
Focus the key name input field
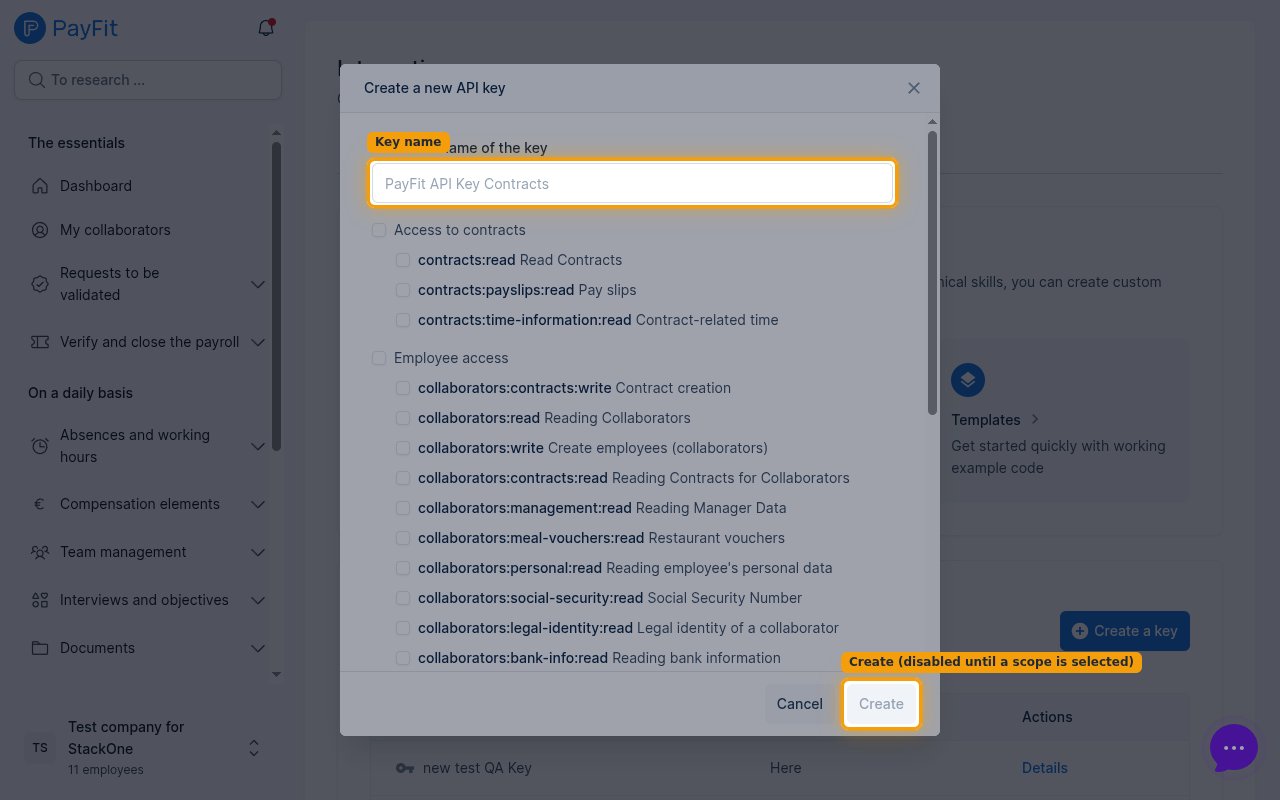point(632,184)
